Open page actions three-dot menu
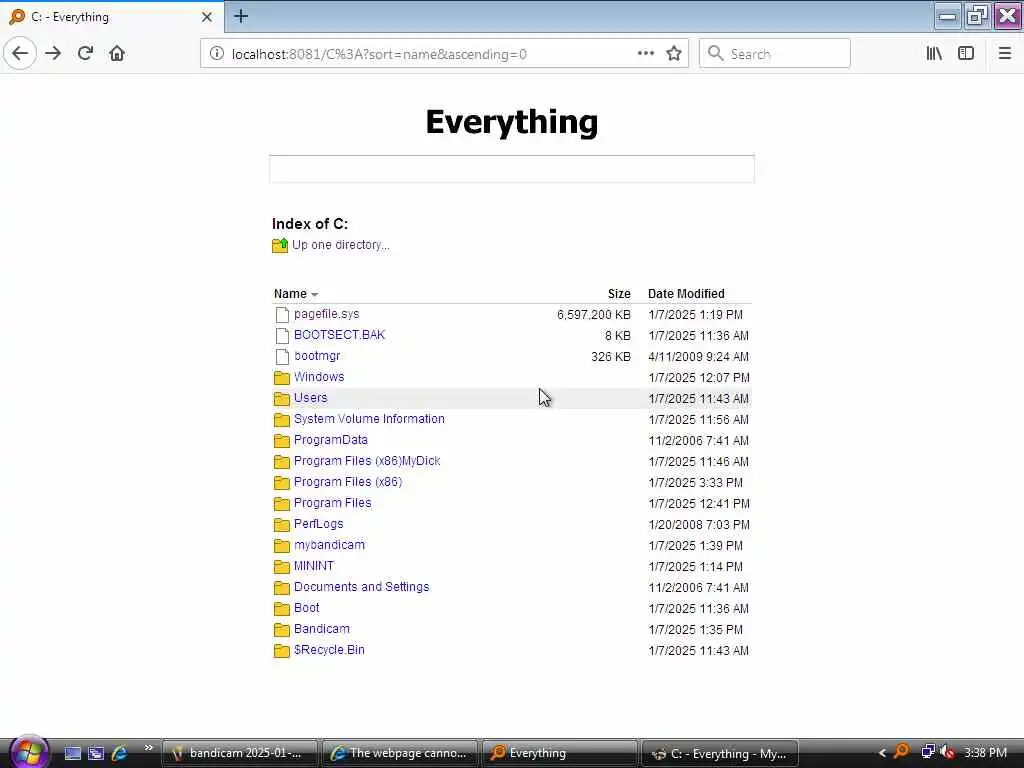Viewport: 1024px width, 768px height. pos(646,54)
